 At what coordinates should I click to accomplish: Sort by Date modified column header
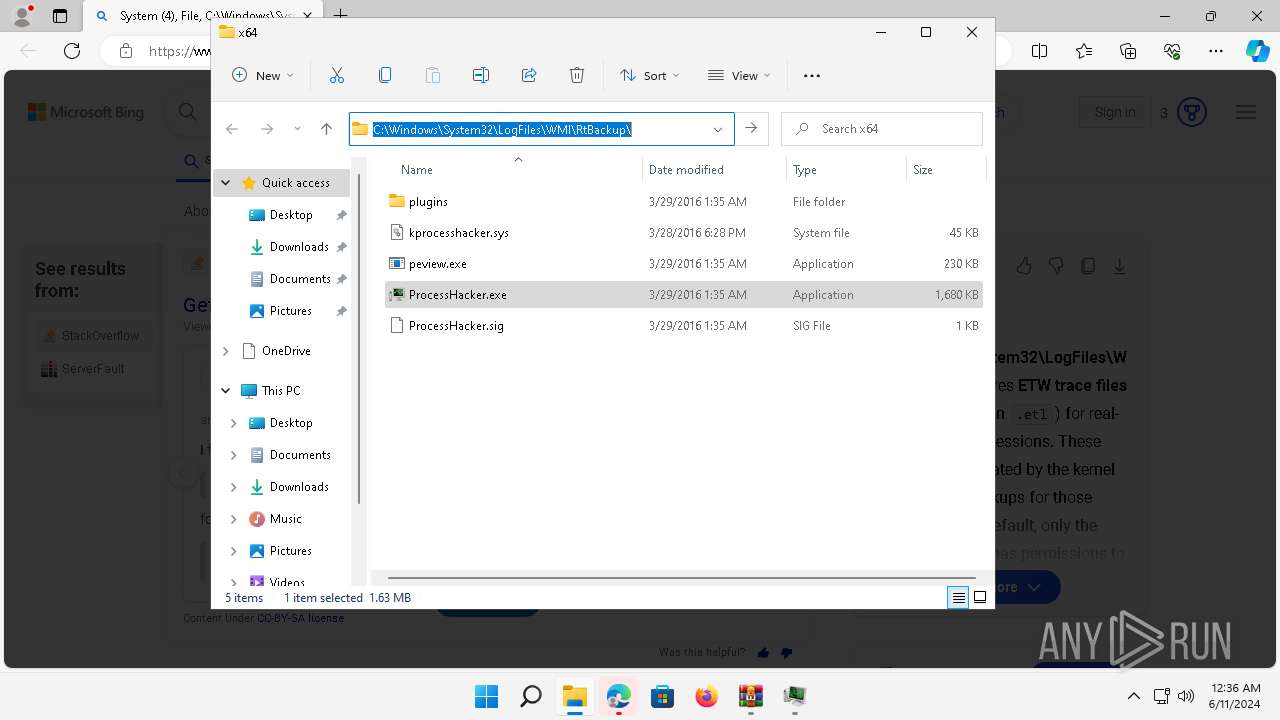tap(686, 170)
